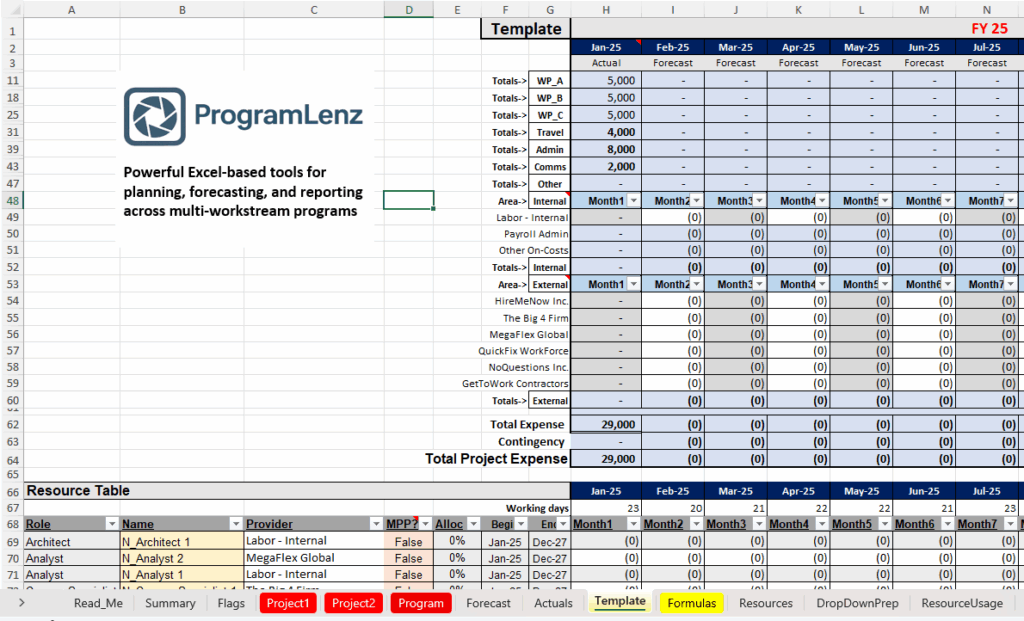This screenshot has width=1024, height=621.
Task: Expand the Provider column filter arrow
Action: pos(375,524)
